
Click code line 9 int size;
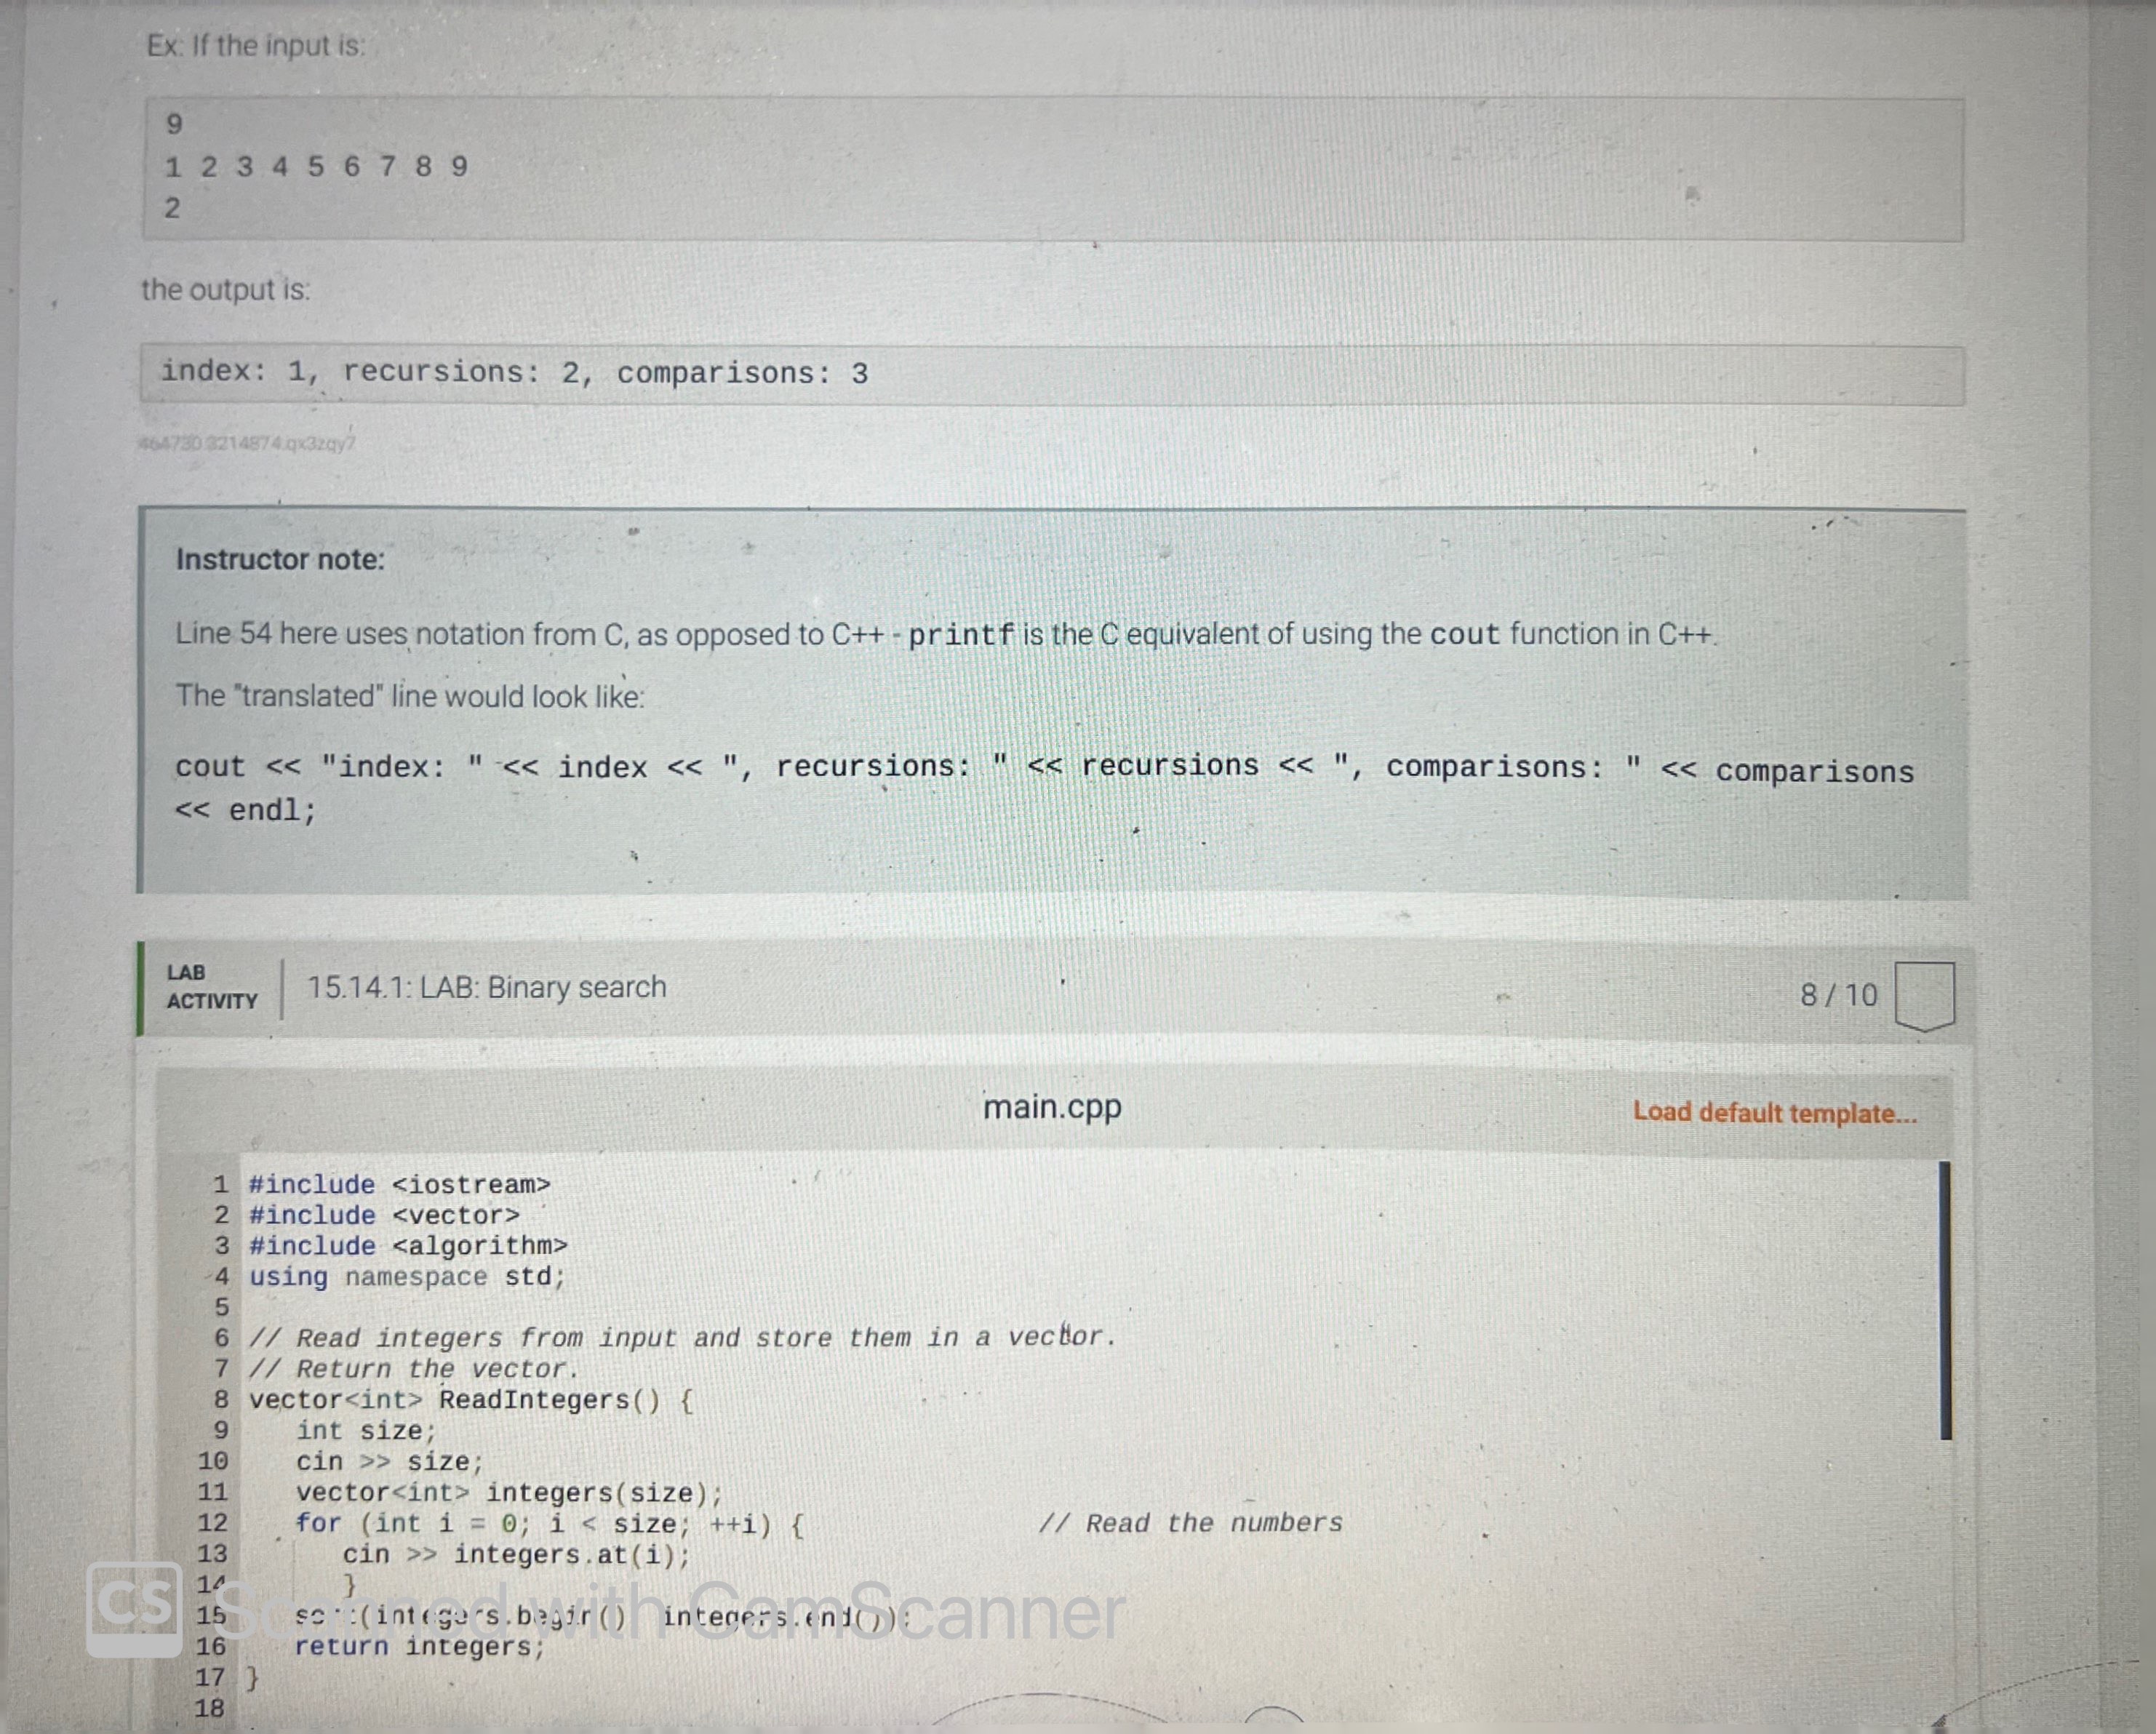pyautogui.click(x=366, y=1431)
